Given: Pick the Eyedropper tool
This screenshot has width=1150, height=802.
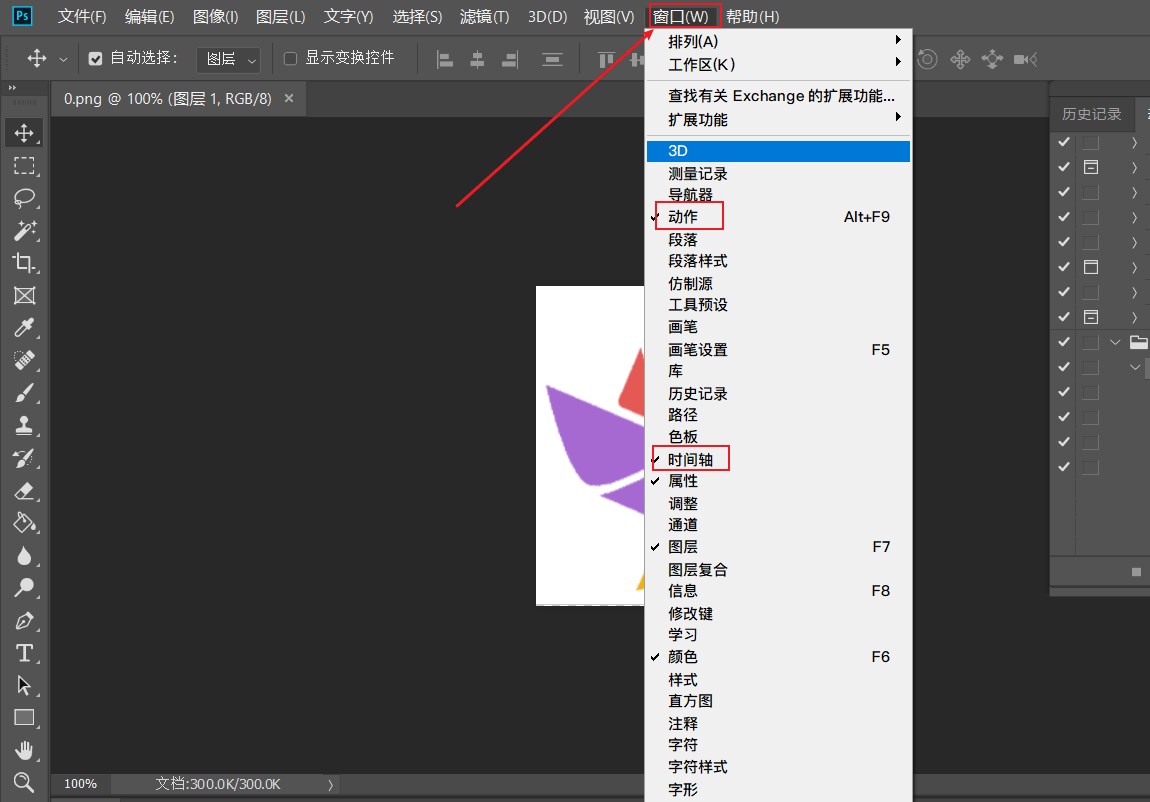Looking at the screenshot, I should (x=24, y=328).
